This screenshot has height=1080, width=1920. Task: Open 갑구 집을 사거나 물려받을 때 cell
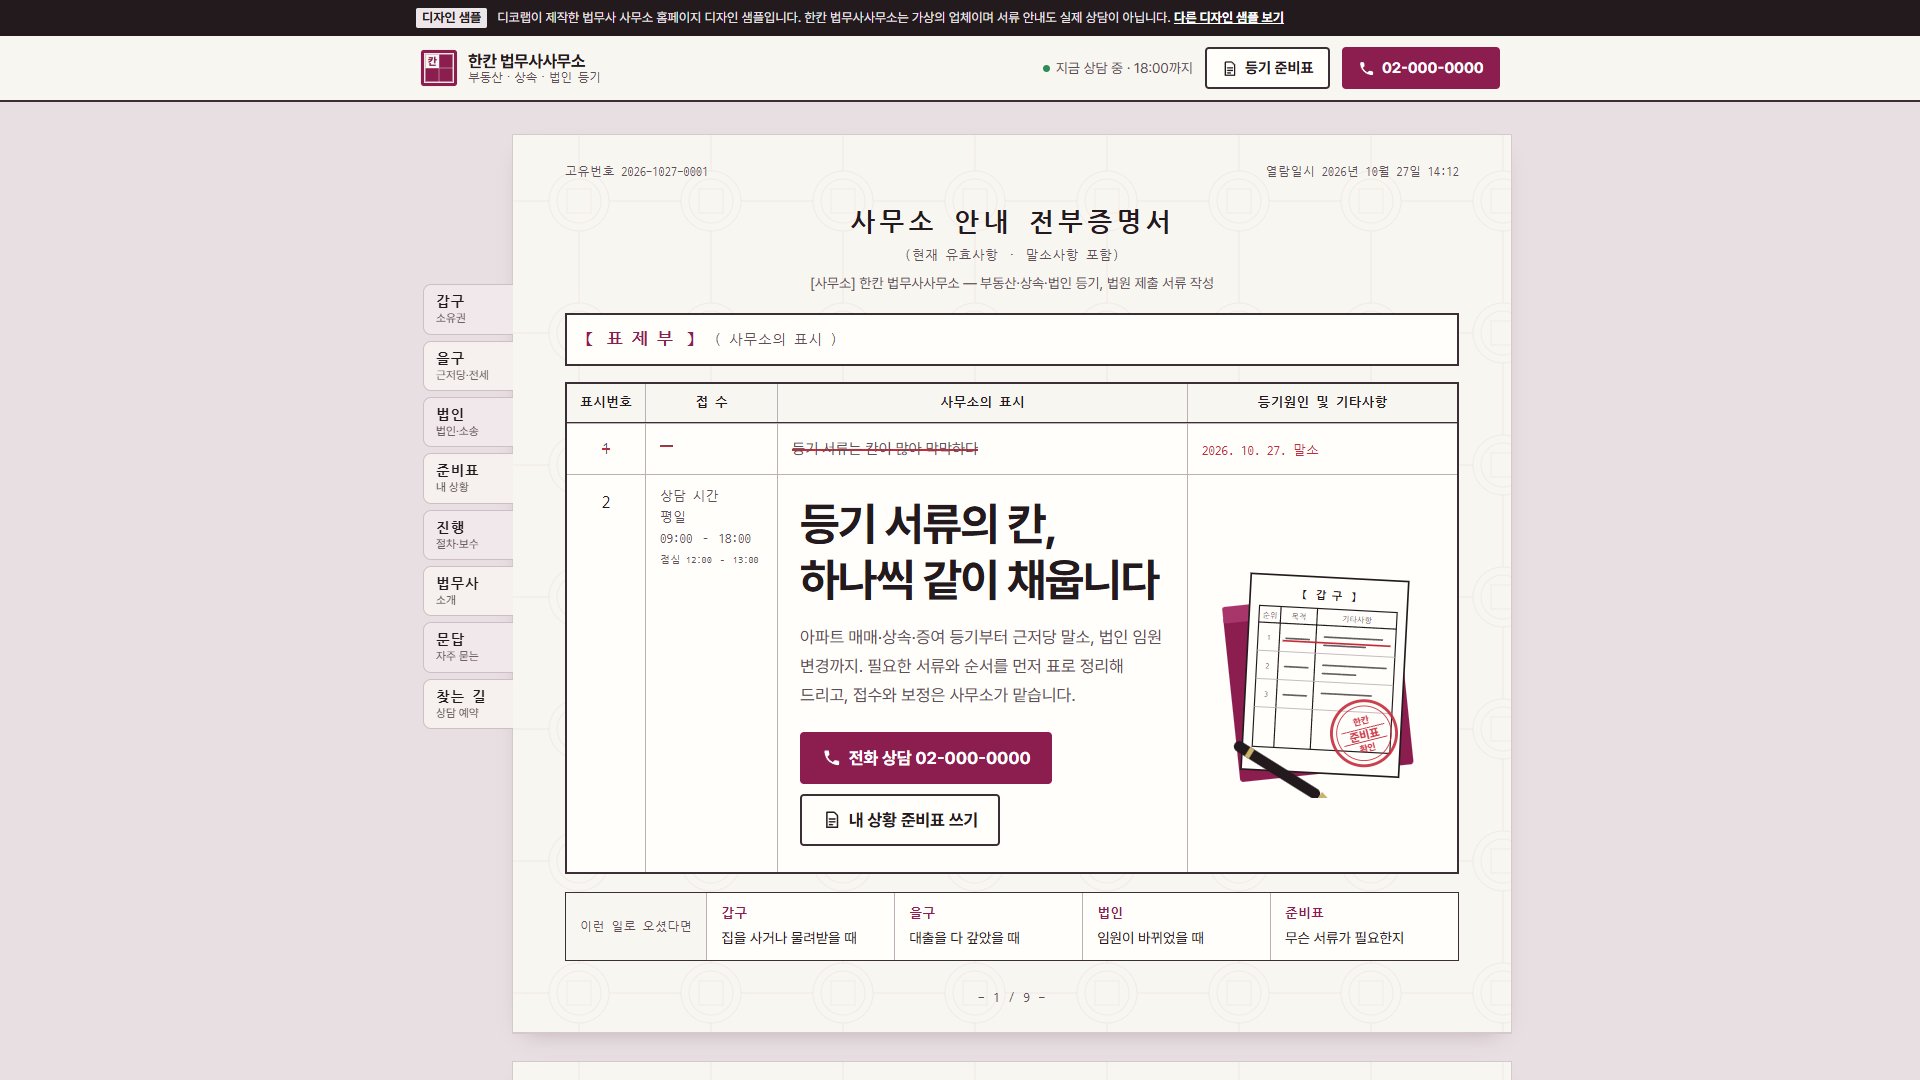(800, 926)
